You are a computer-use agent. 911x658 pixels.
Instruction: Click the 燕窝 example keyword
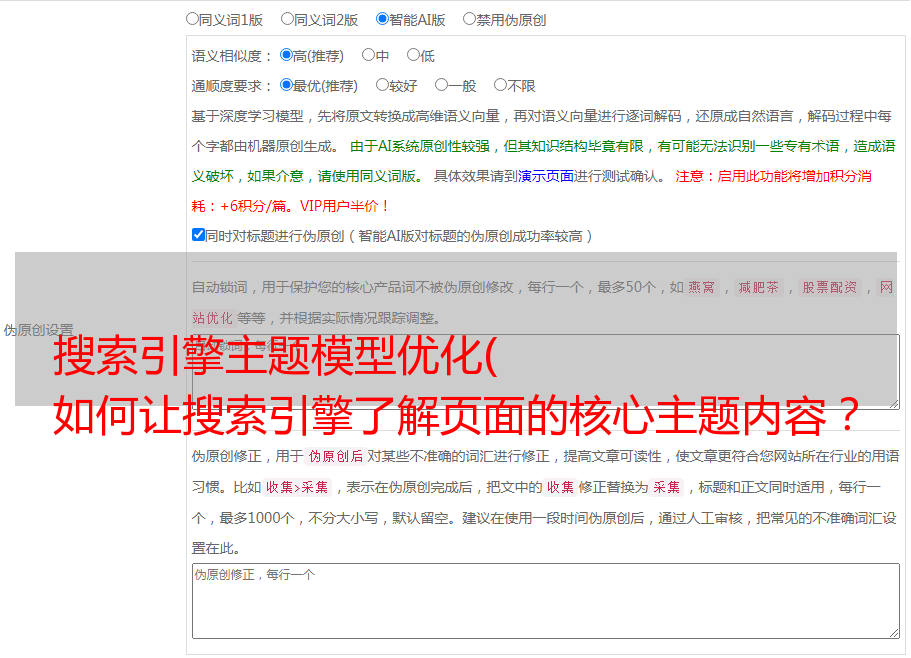click(x=701, y=287)
